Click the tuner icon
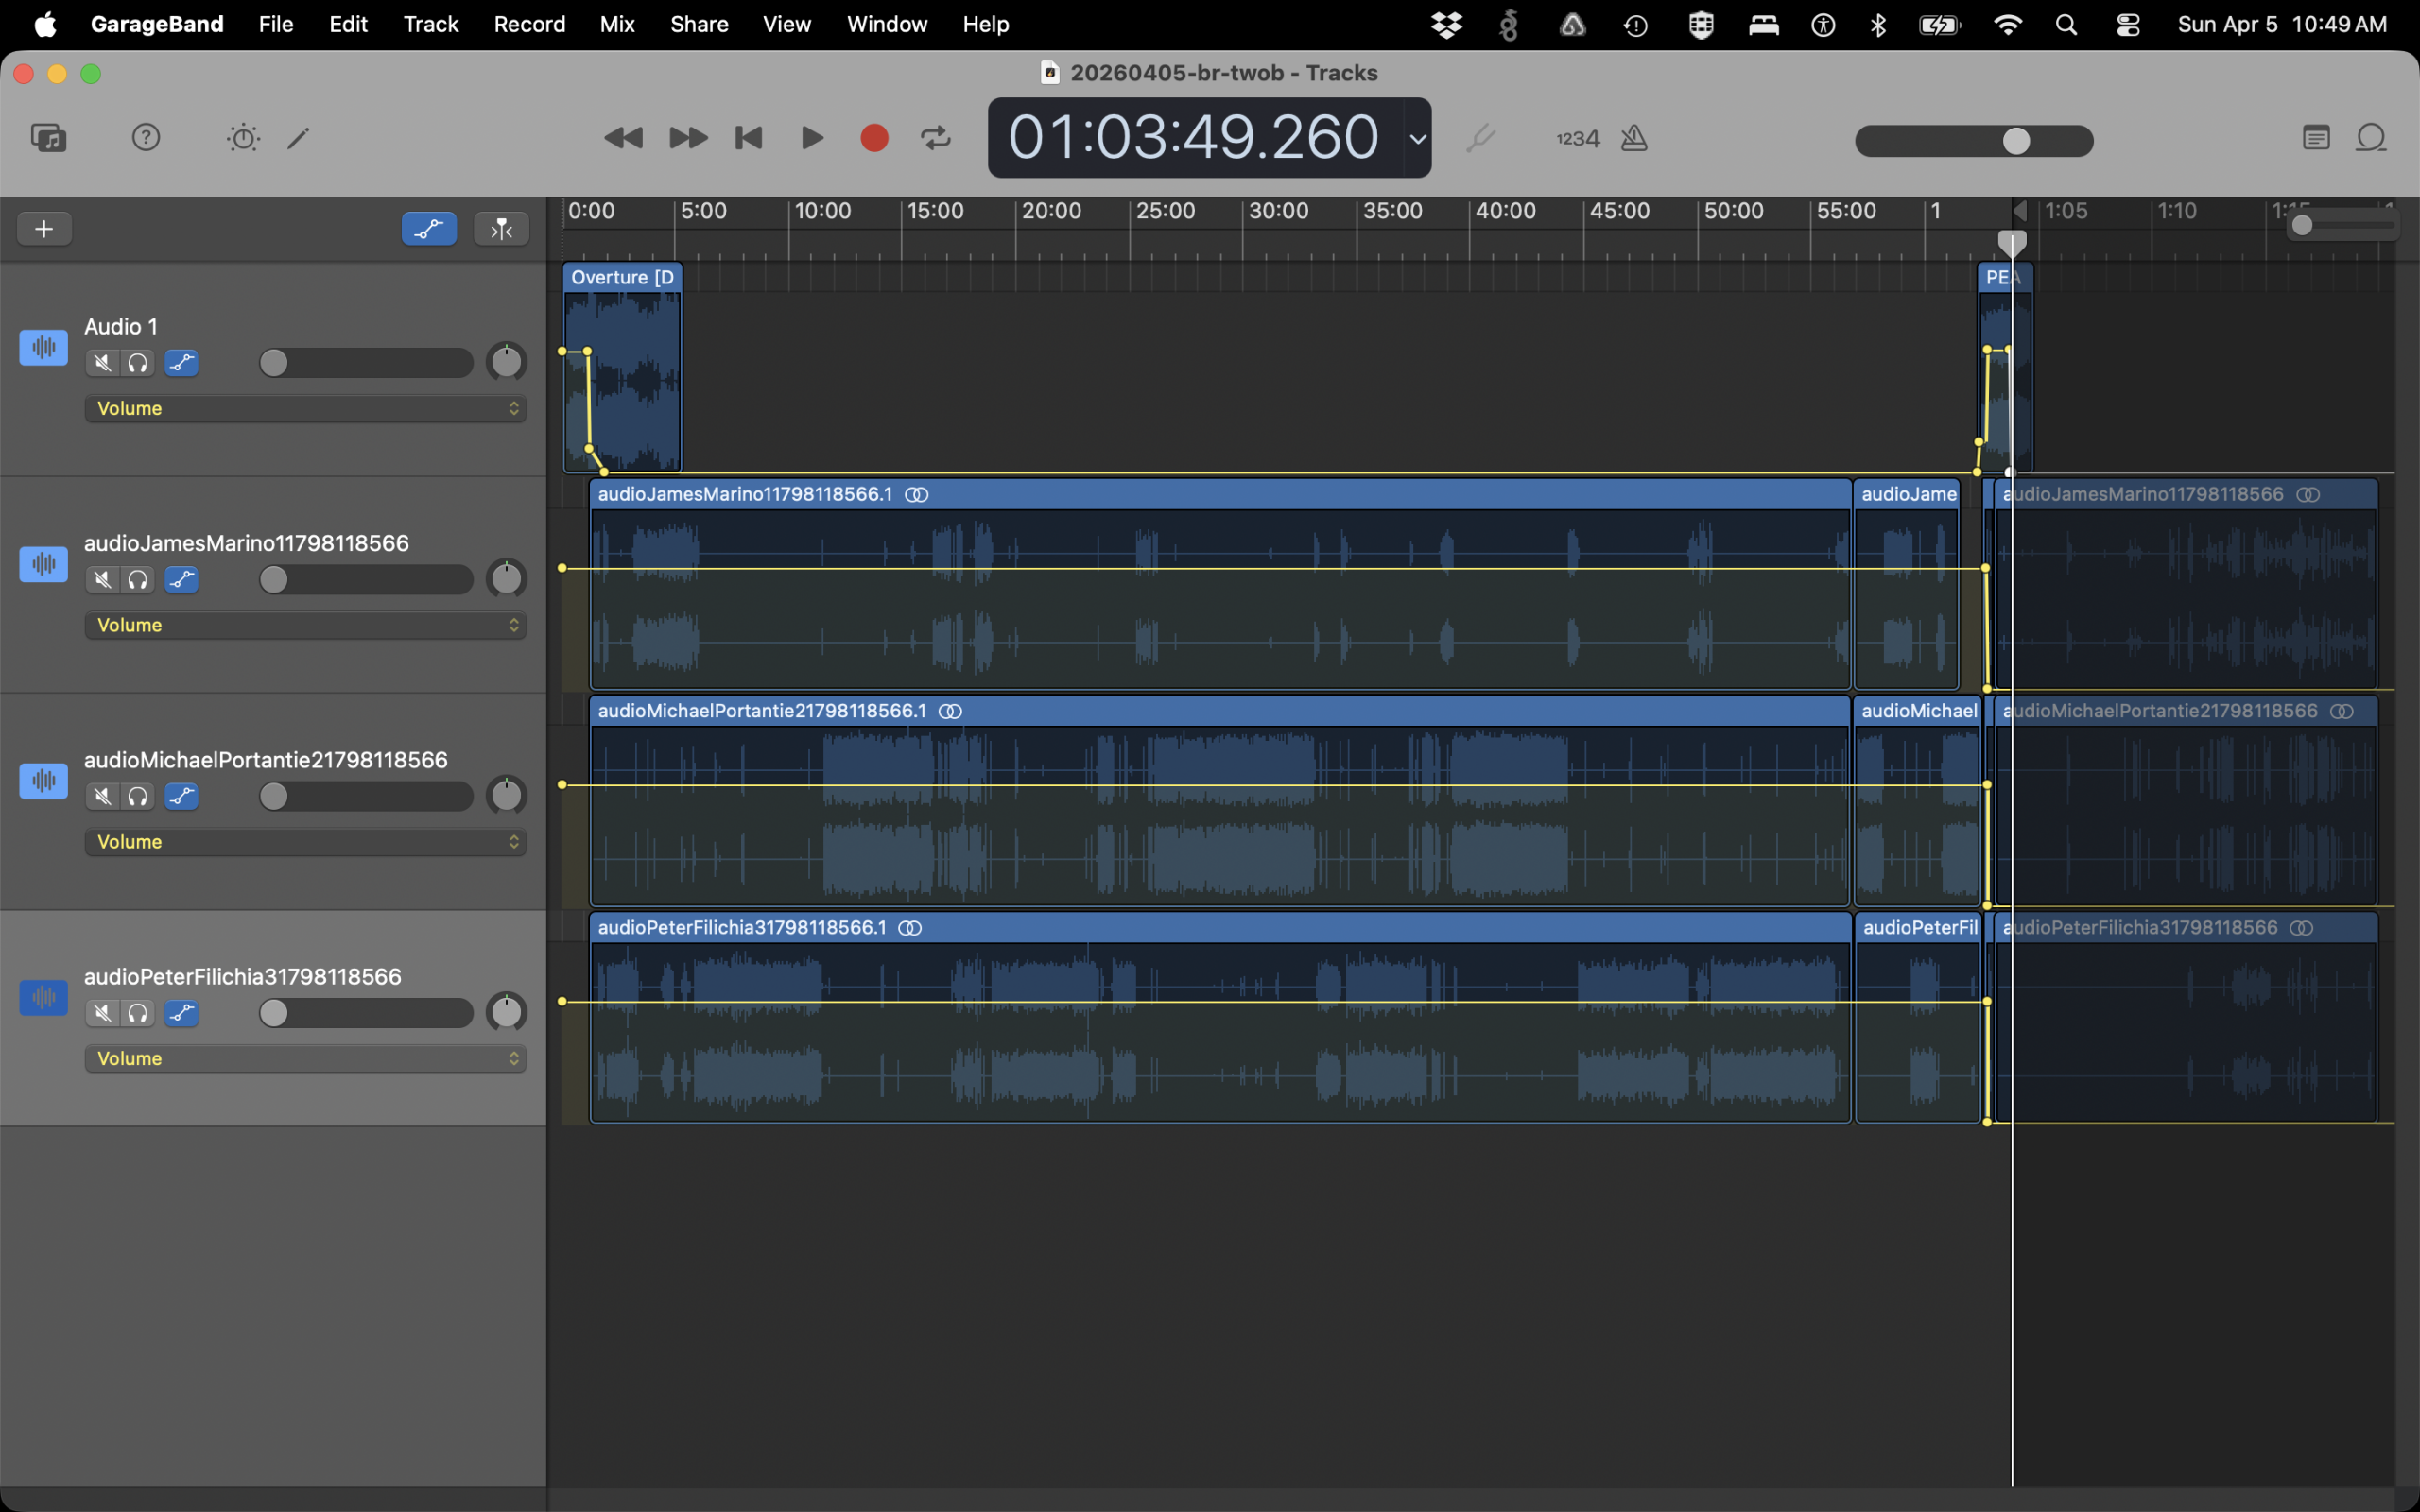Image resolution: width=2420 pixels, height=1512 pixels. coord(1480,138)
